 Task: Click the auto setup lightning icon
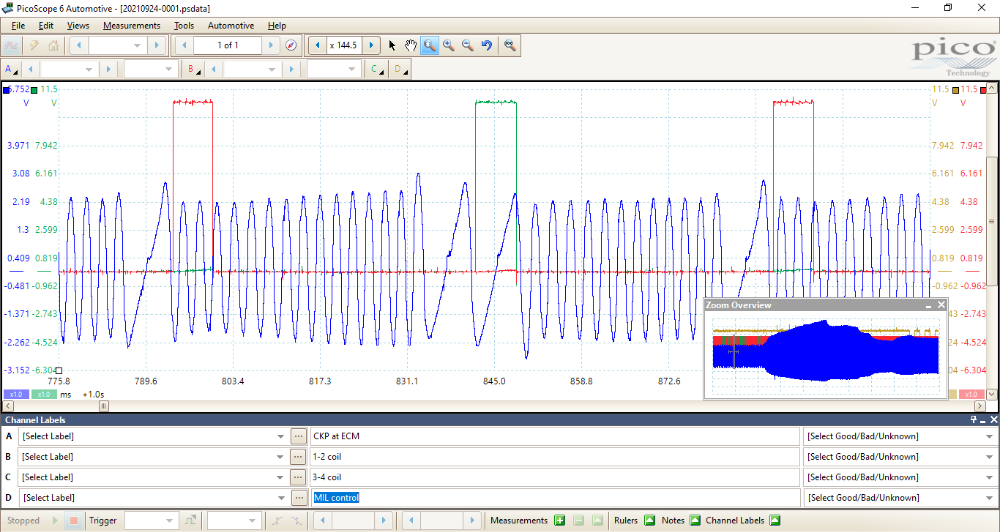pos(34,45)
